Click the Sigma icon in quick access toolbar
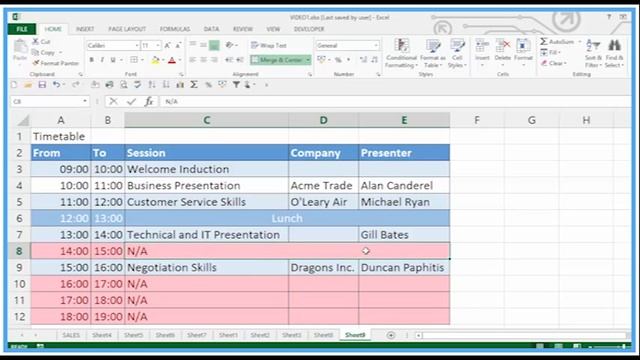 coord(194,85)
